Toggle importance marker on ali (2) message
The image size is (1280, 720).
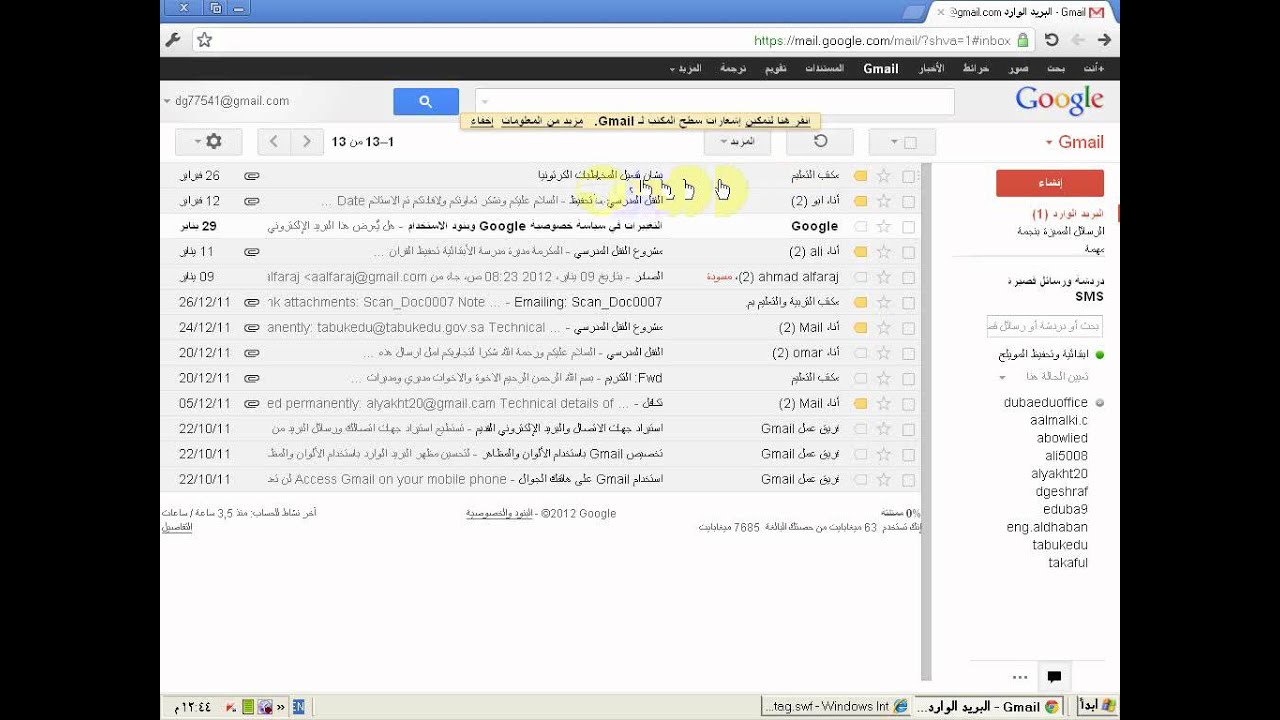point(860,252)
